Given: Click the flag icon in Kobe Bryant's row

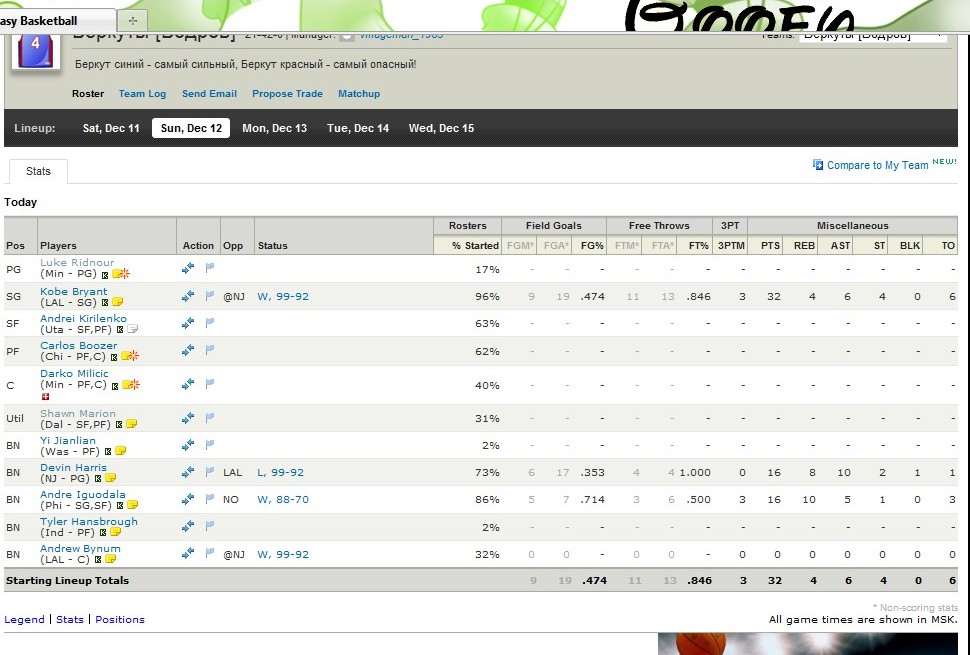Looking at the screenshot, I should [x=210, y=296].
